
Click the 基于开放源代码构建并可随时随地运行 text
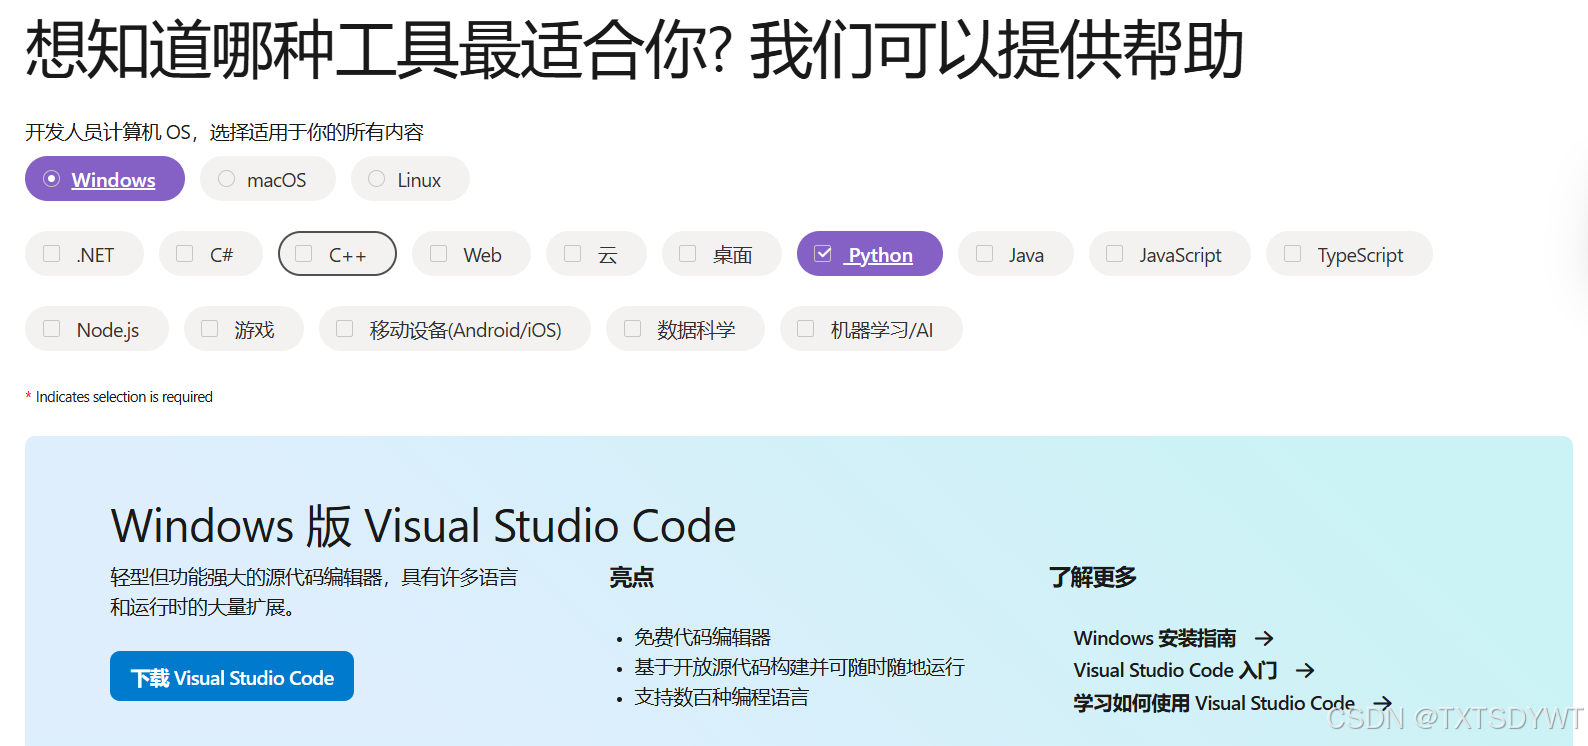799,667
